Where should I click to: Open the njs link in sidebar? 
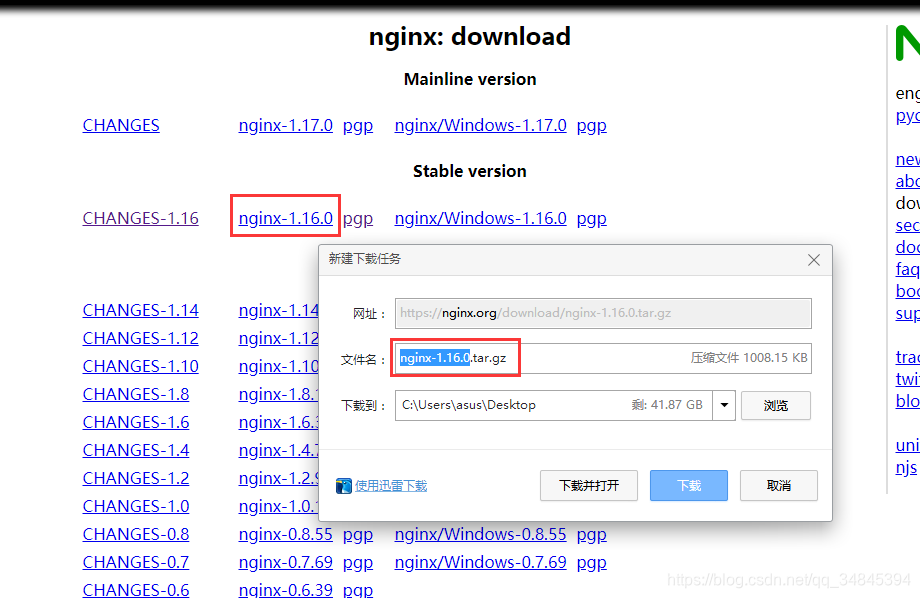point(907,468)
